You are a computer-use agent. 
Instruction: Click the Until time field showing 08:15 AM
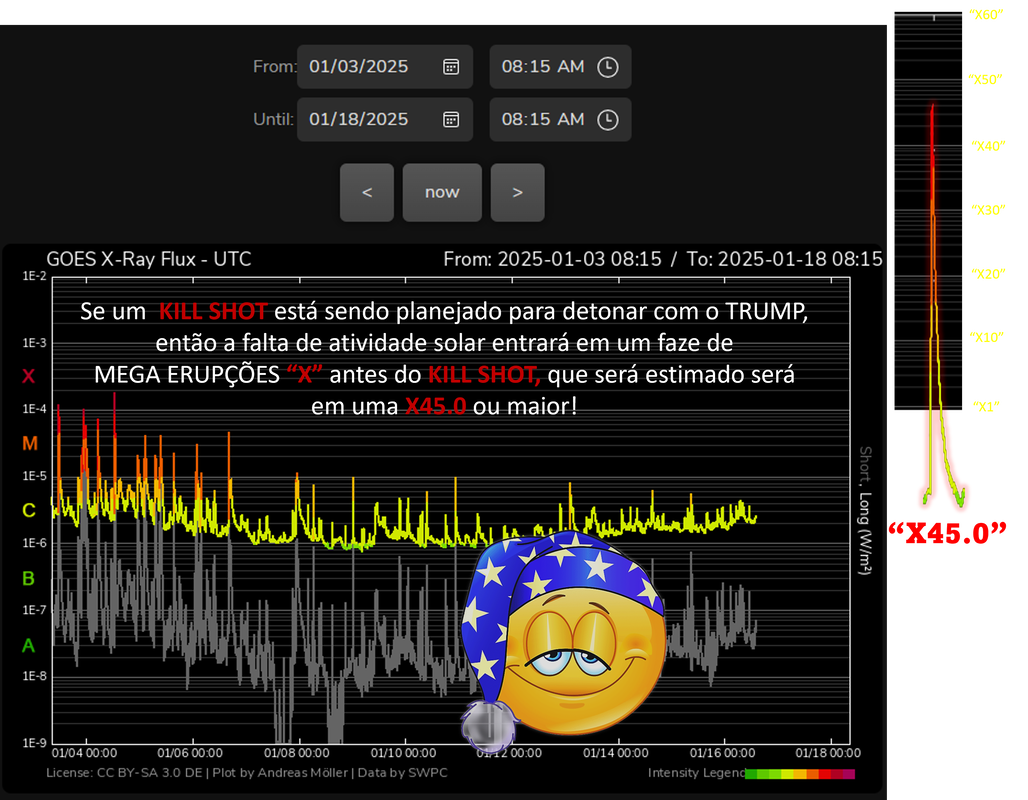tap(561, 119)
